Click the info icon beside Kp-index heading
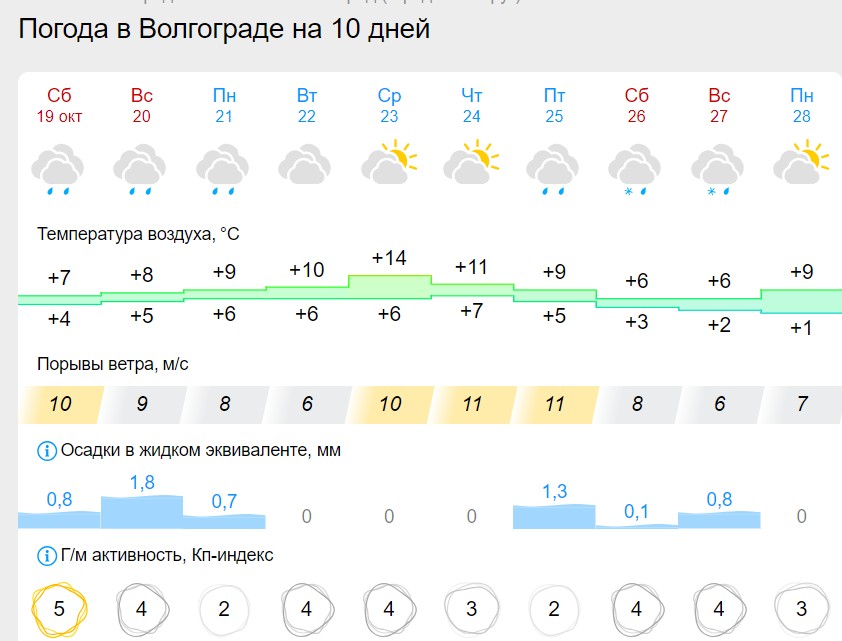The image size is (842, 641). pyautogui.click(x=46, y=555)
